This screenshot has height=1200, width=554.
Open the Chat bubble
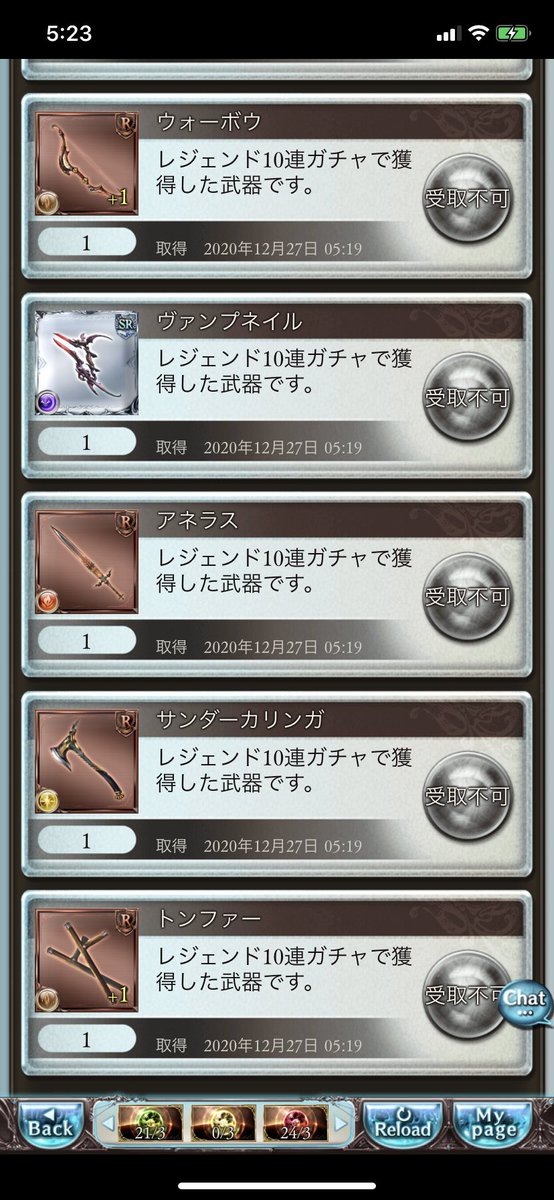[x=525, y=1003]
